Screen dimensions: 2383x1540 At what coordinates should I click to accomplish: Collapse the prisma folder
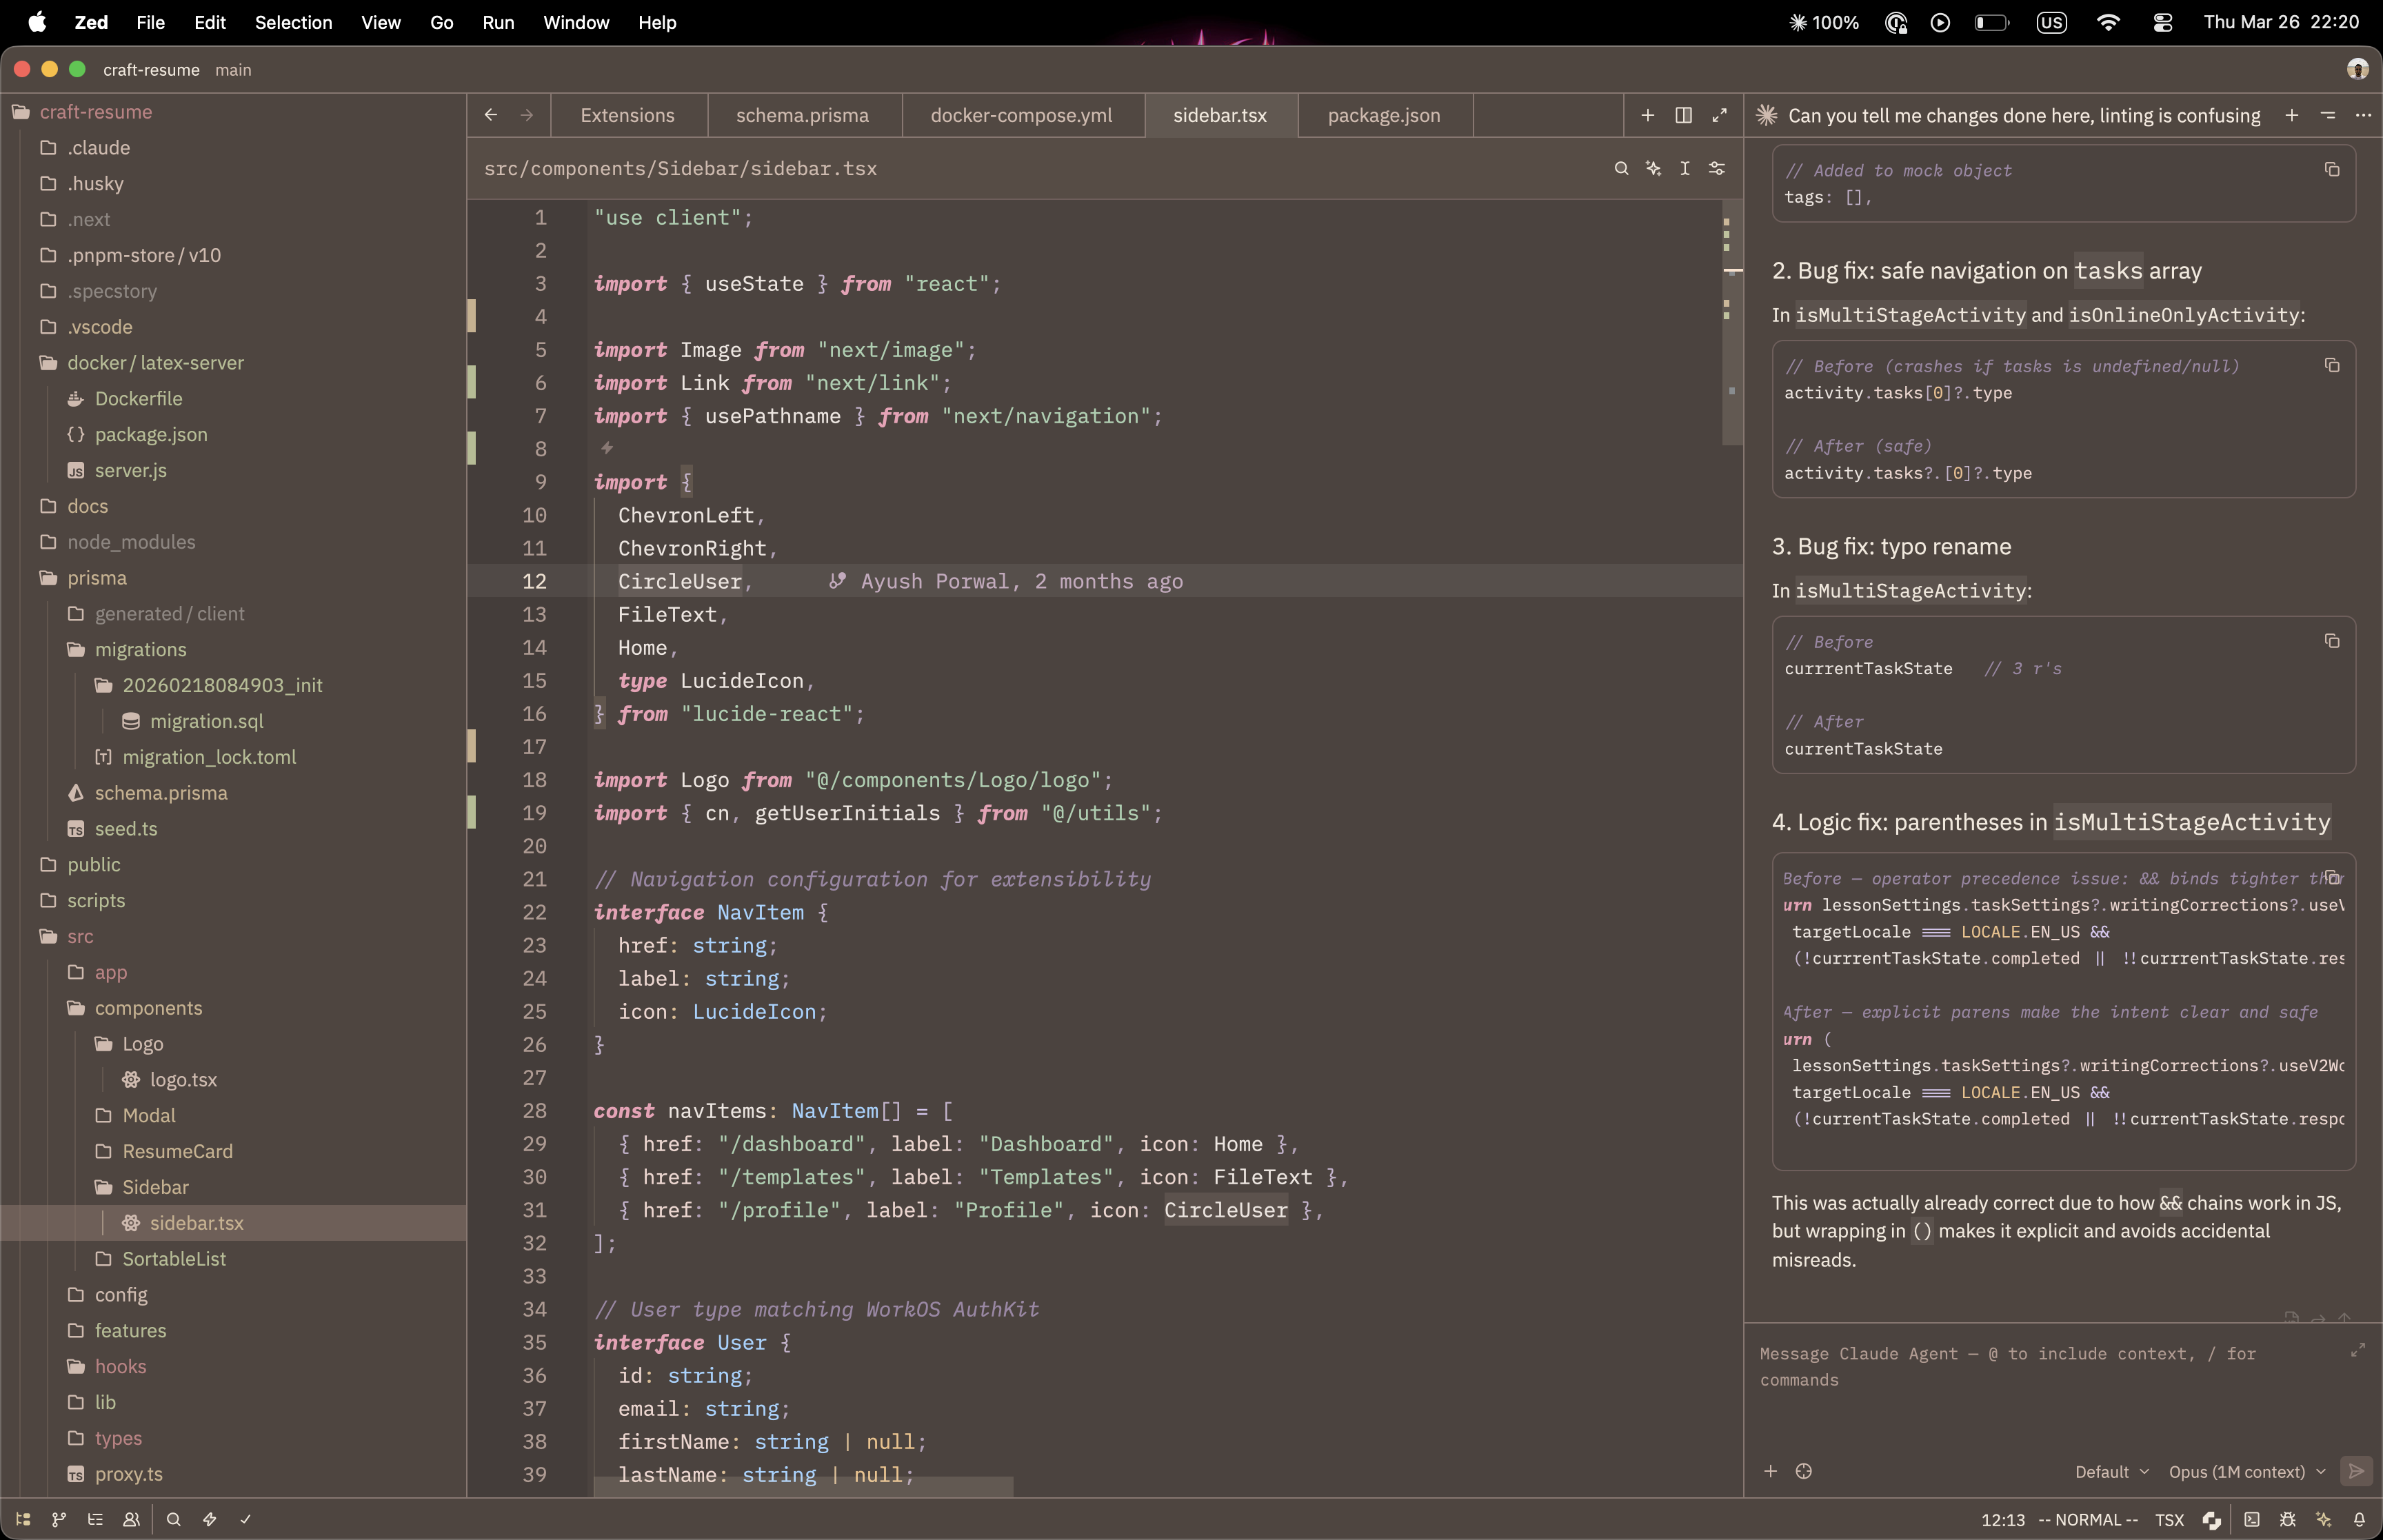96,577
